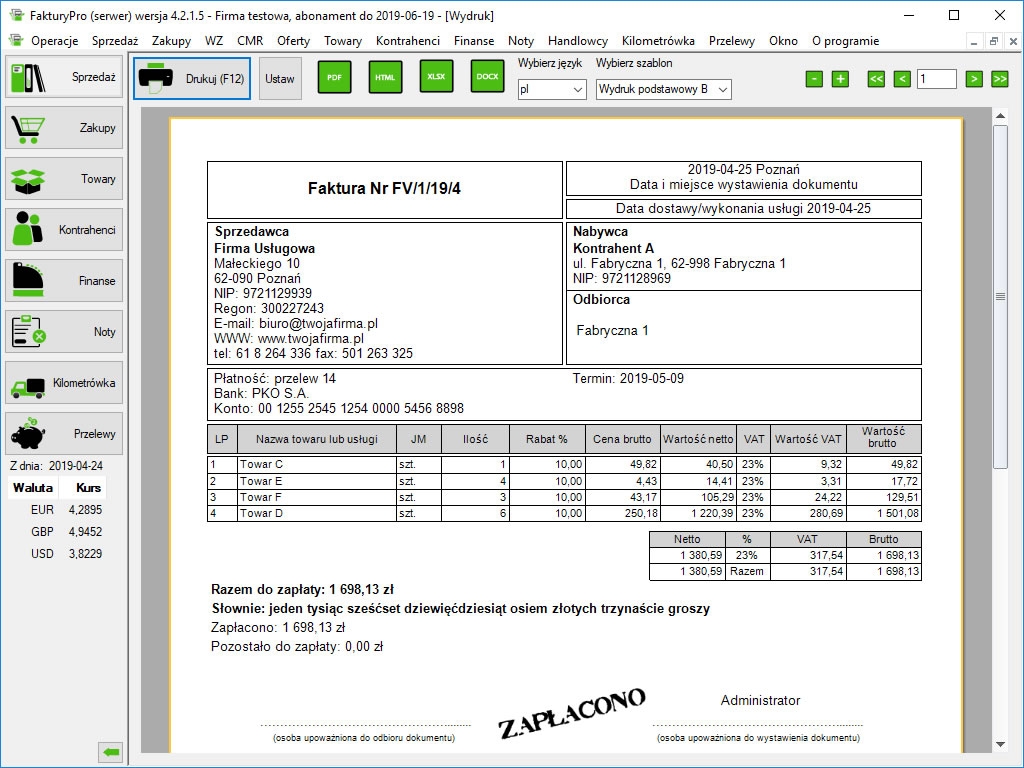1024x768 pixels.
Task: Export the invoice as PDF
Action: coord(334,77)
